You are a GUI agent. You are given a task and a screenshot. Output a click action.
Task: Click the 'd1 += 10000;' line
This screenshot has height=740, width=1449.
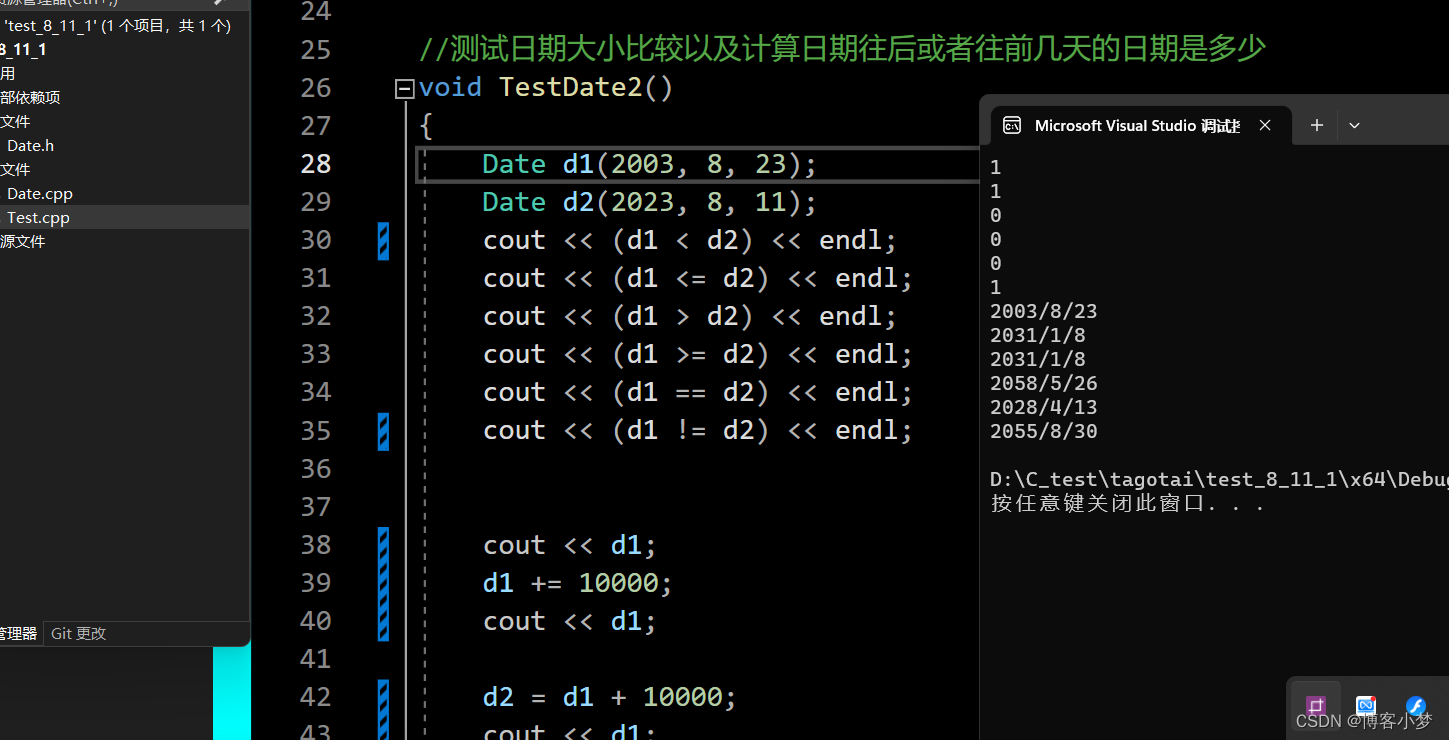pyautogui.click(x=578, y=582)
